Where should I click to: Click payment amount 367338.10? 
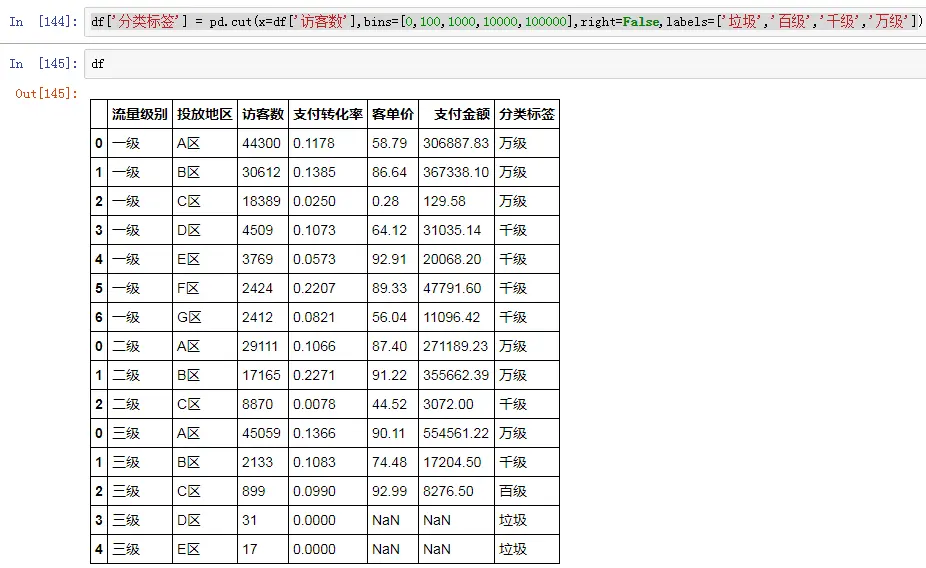pos(456,172)
